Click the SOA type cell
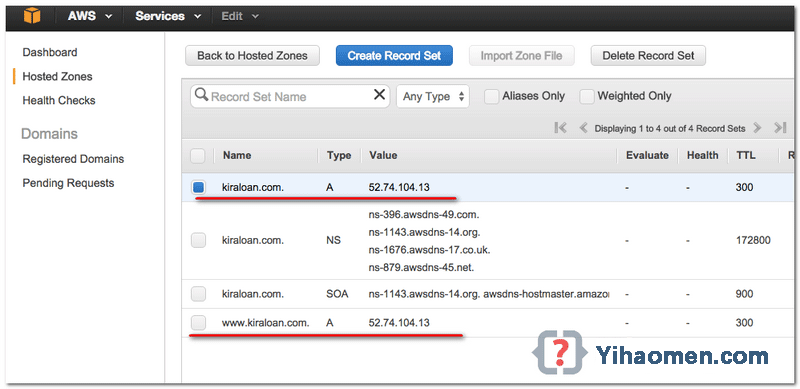The height and width of the screenshot is (389, 800). click(x=337, y=294)
